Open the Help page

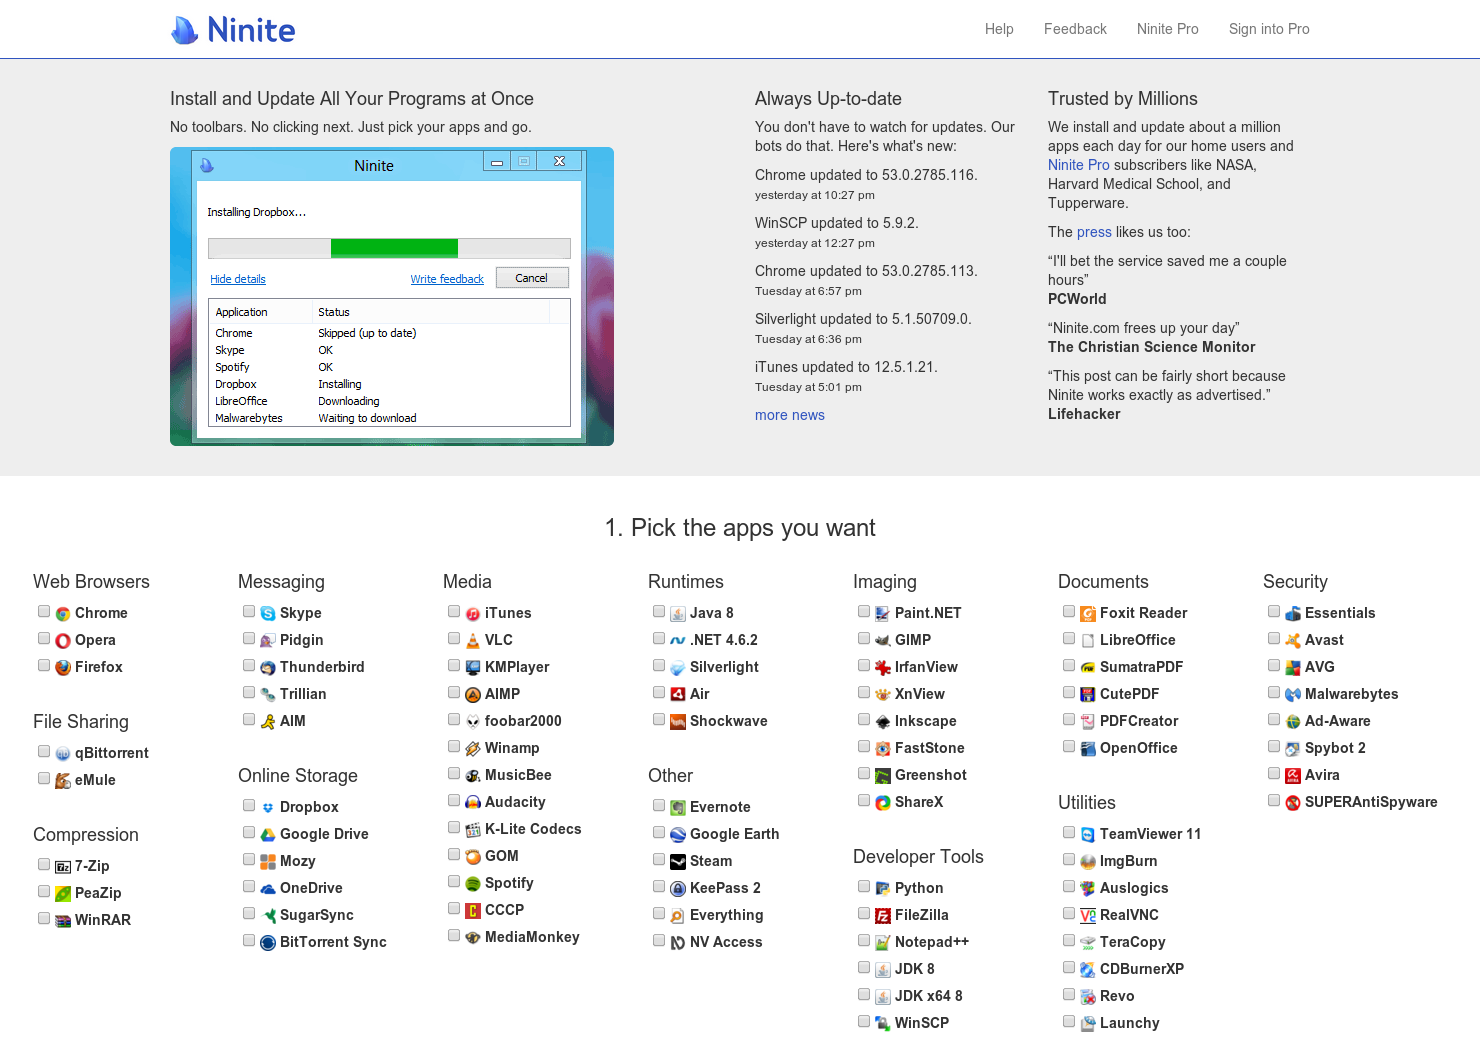pyautogui.click(x=999, y=29)
